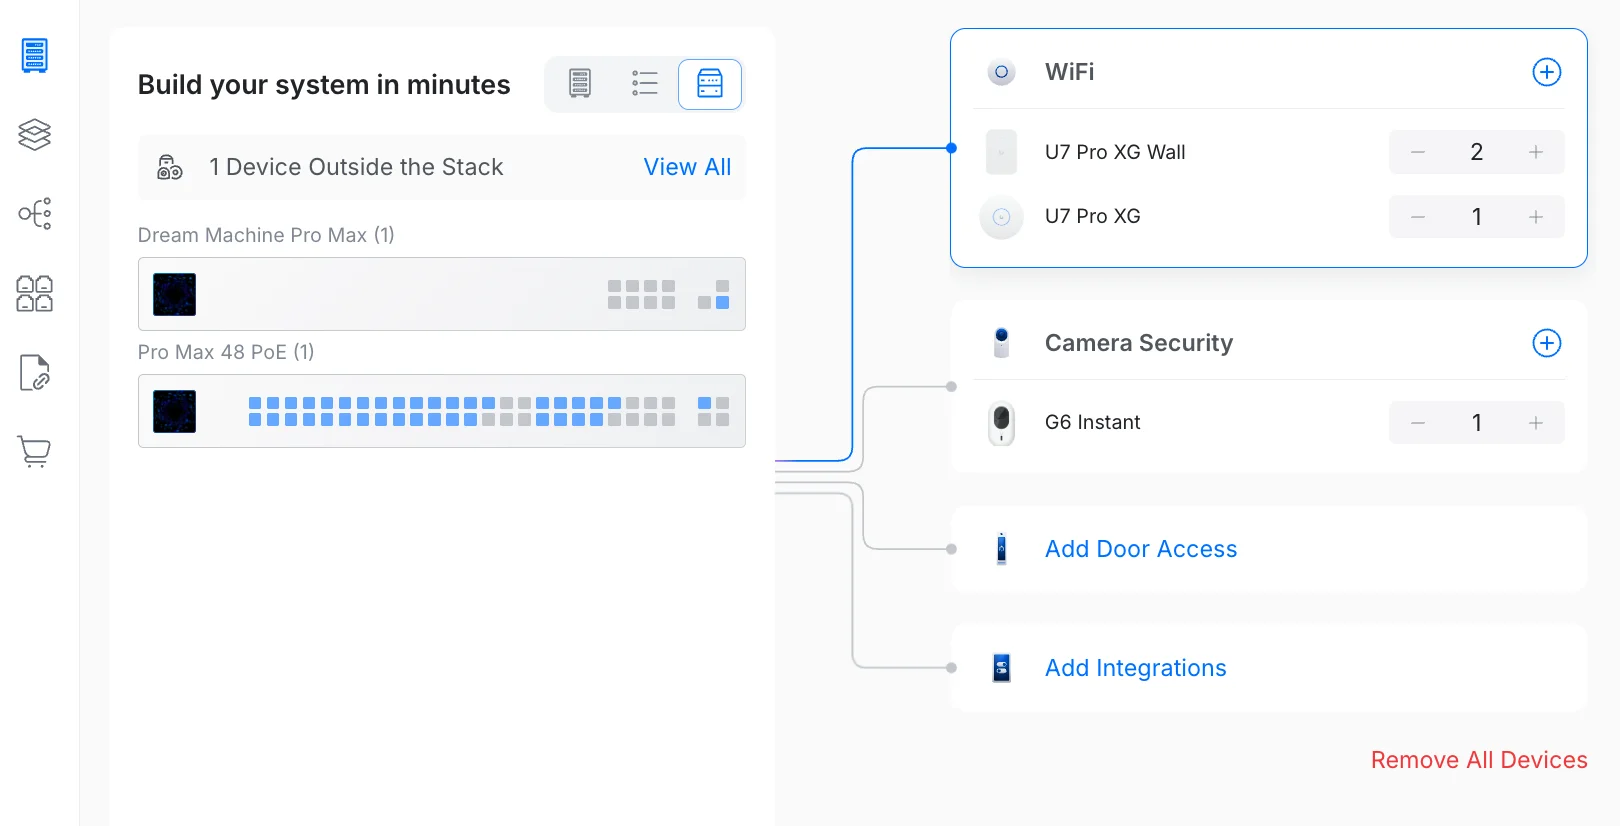Screen dimensions: 1620x826
Task: Open the floor plan grid sidebar icon
Action: coord(34,293)
